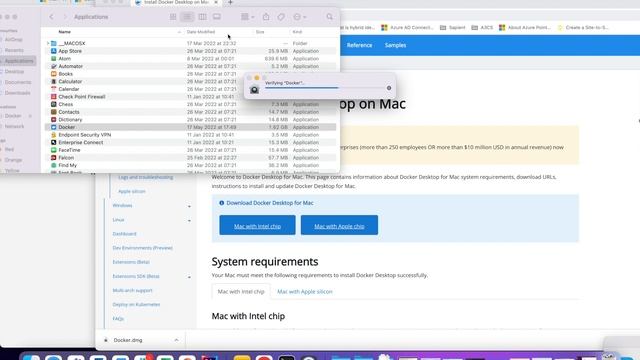Open the Docker.dmg download options chevron
Viewport: 640px width, 360px height.
click(x=176, y=340)
